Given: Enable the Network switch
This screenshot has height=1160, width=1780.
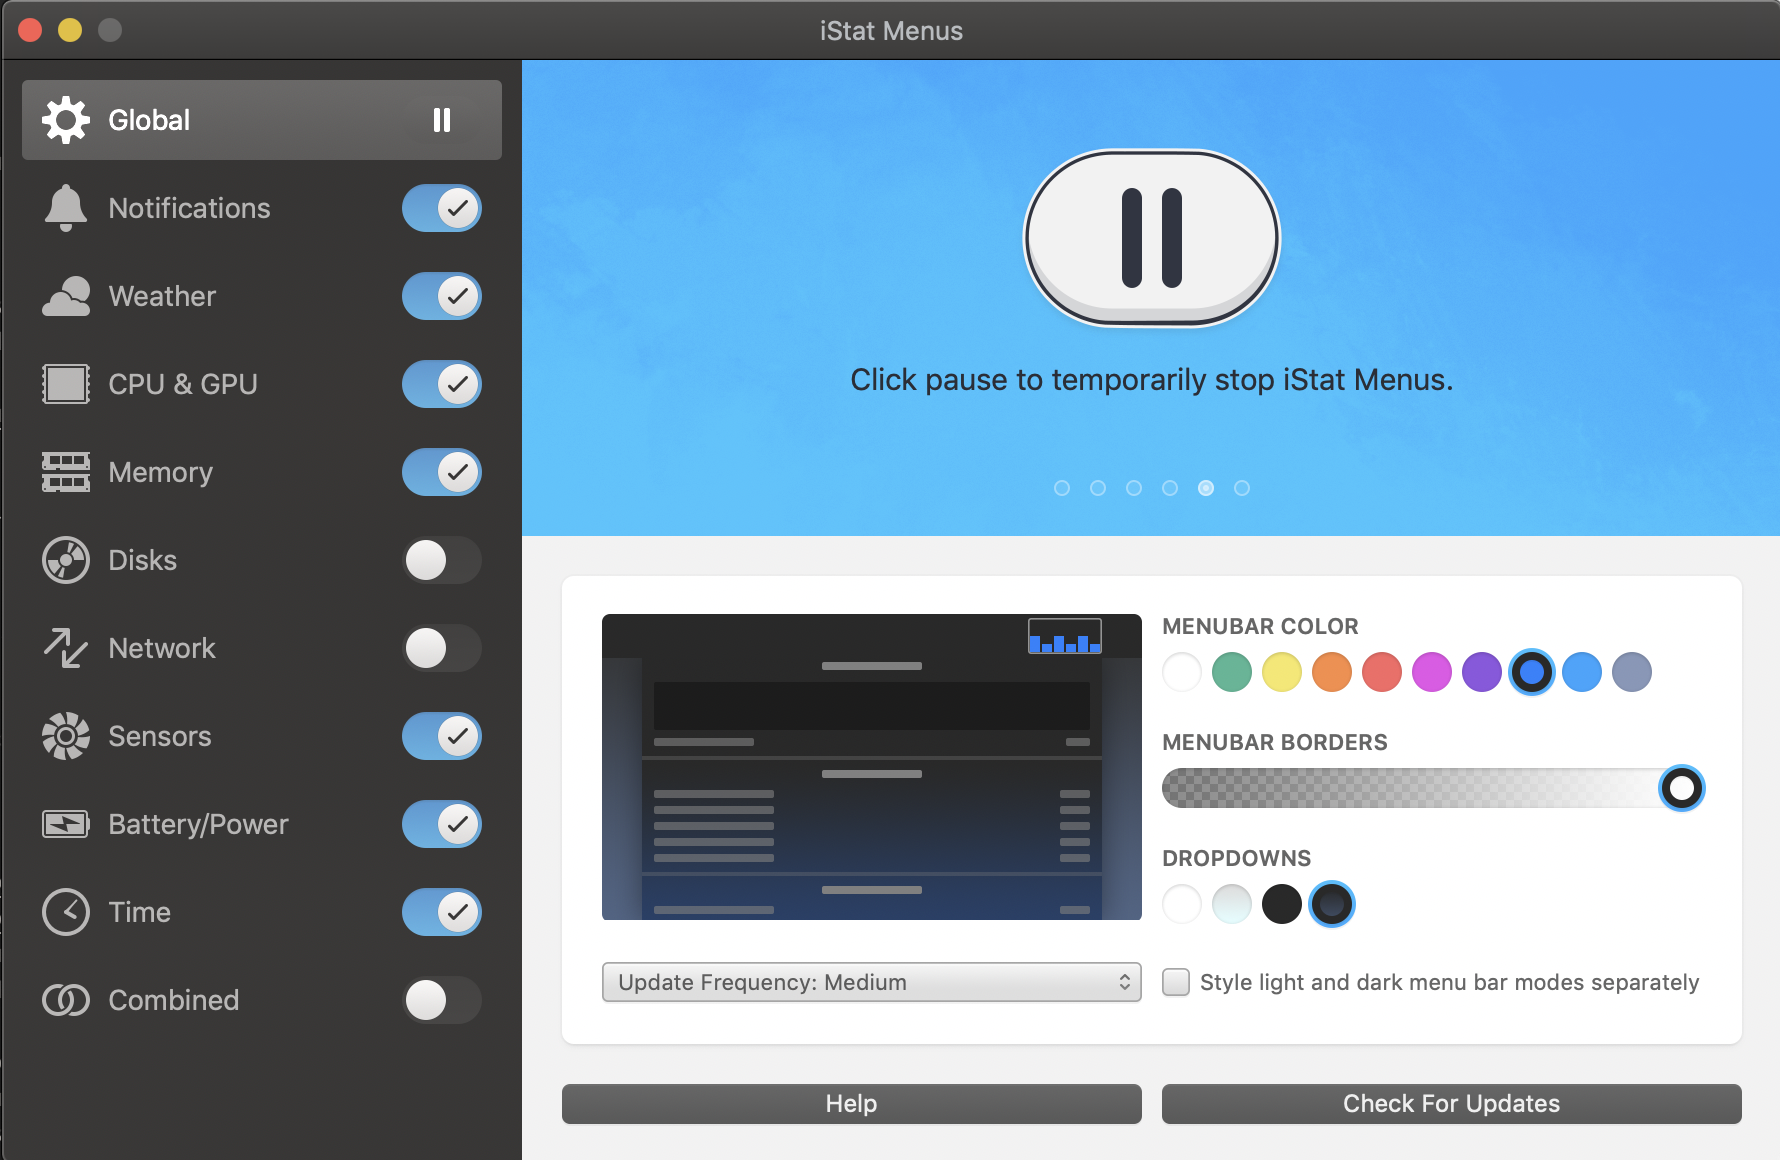Looking at the screenshot, I should tap(442, 648).
